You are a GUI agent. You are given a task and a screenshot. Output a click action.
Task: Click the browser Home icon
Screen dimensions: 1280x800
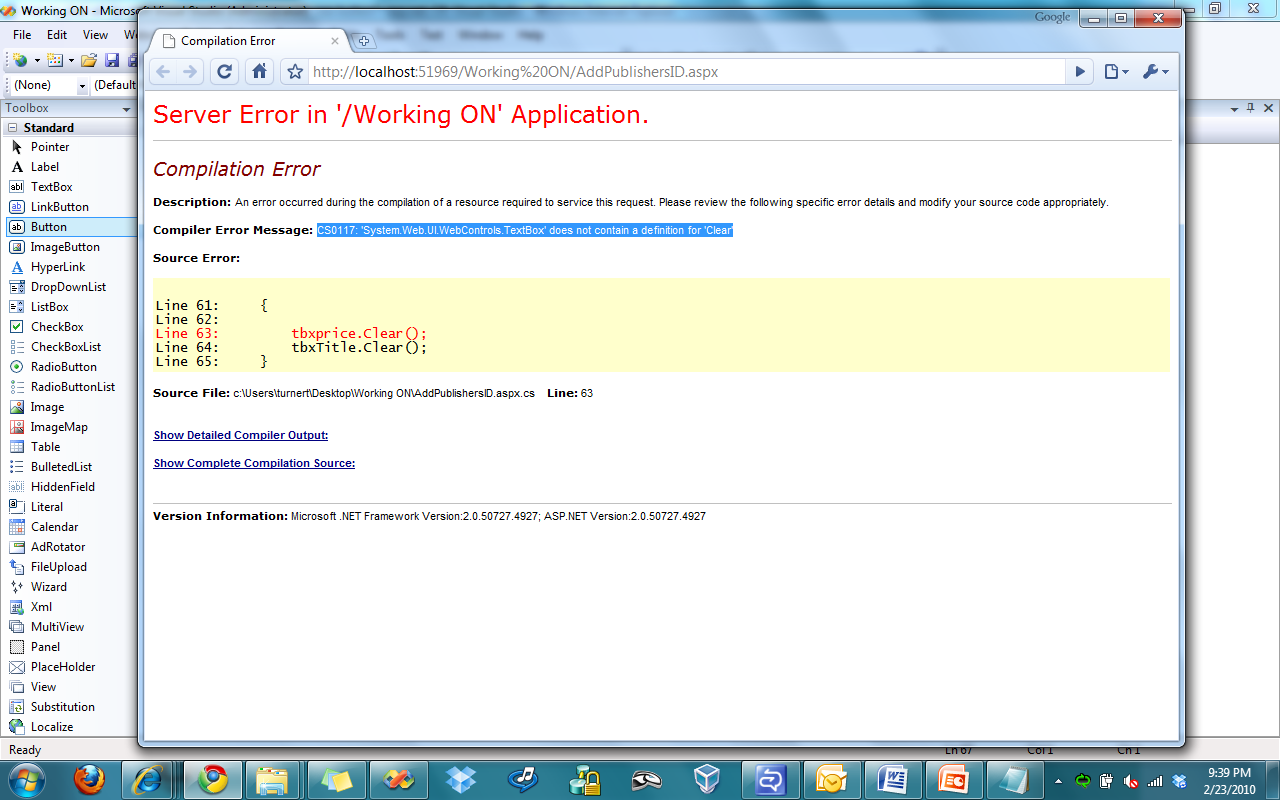[x=259, y=71]
